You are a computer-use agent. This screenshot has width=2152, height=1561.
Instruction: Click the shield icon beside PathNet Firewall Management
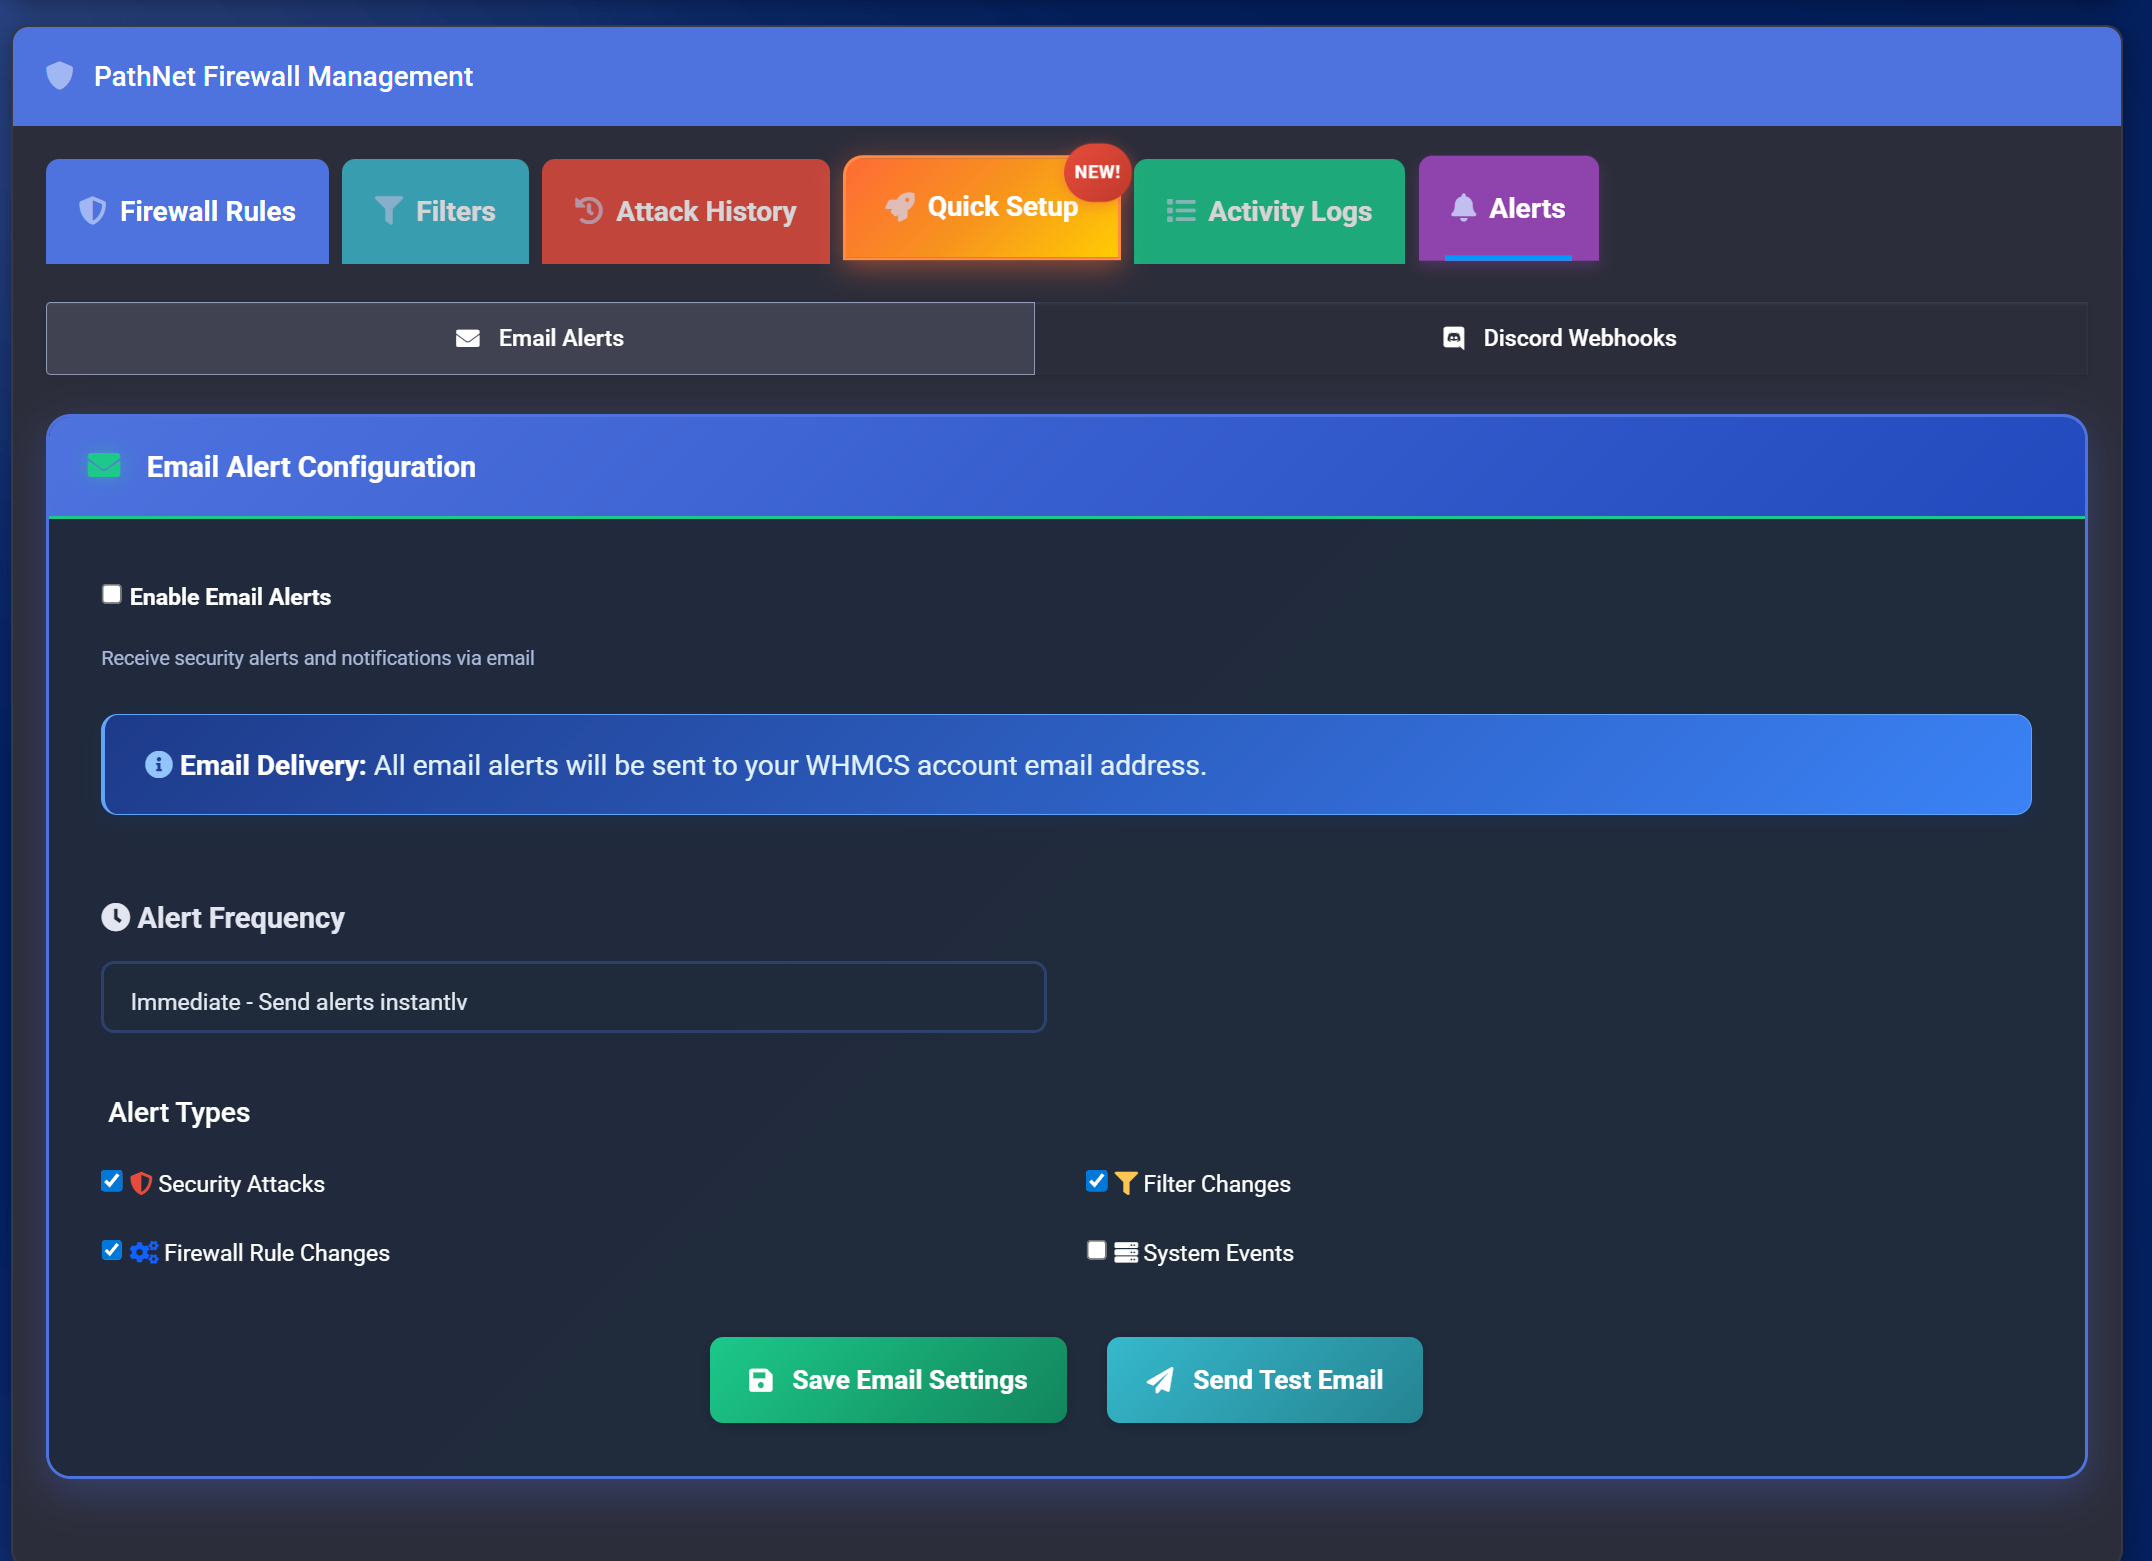[60, 76]
